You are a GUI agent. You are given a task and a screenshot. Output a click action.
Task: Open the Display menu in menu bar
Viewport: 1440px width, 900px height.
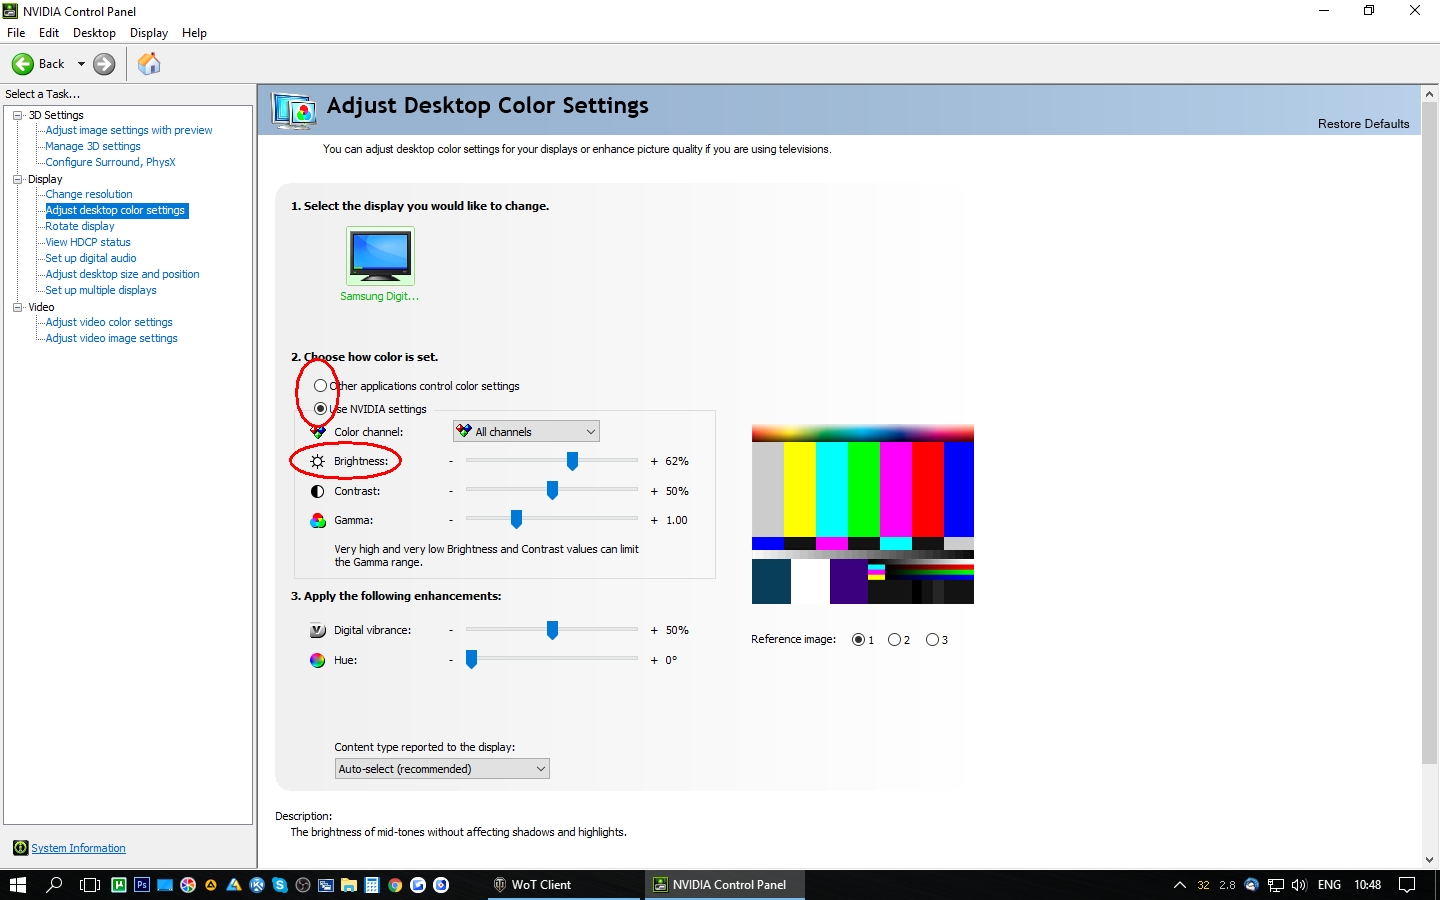click(149, 33)
